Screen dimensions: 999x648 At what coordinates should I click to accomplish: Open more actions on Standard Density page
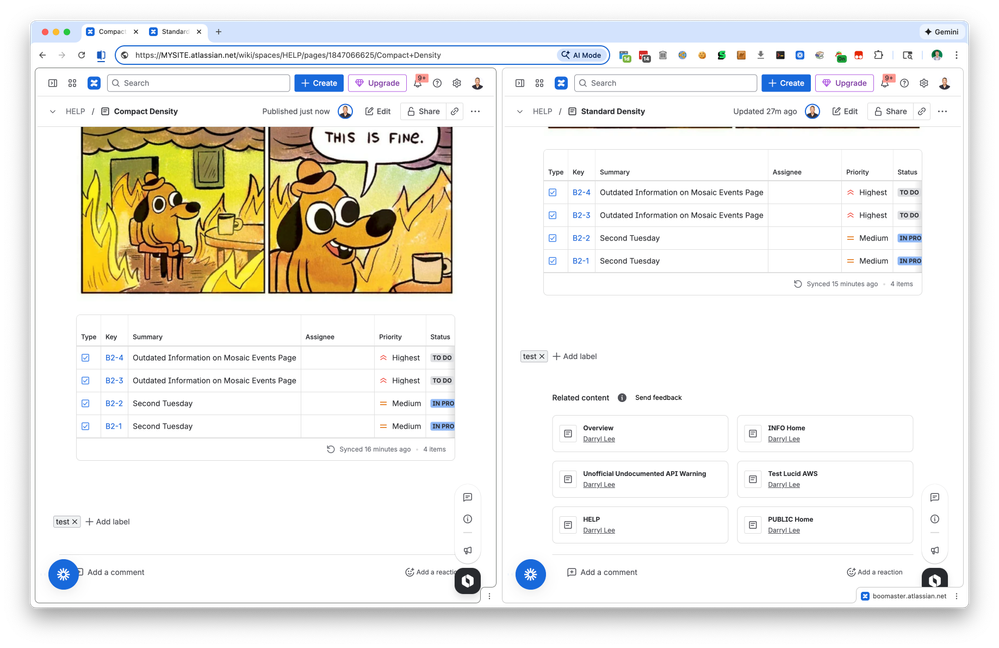(x=942, y=111)
